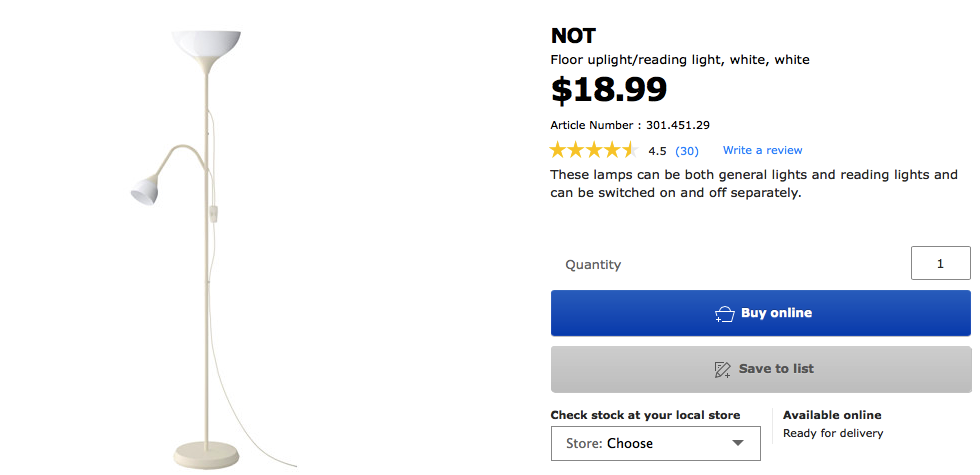This screenshot has height=475, width=980.
Task: Click the $18.99 price
Action: [x=609, y=90]
